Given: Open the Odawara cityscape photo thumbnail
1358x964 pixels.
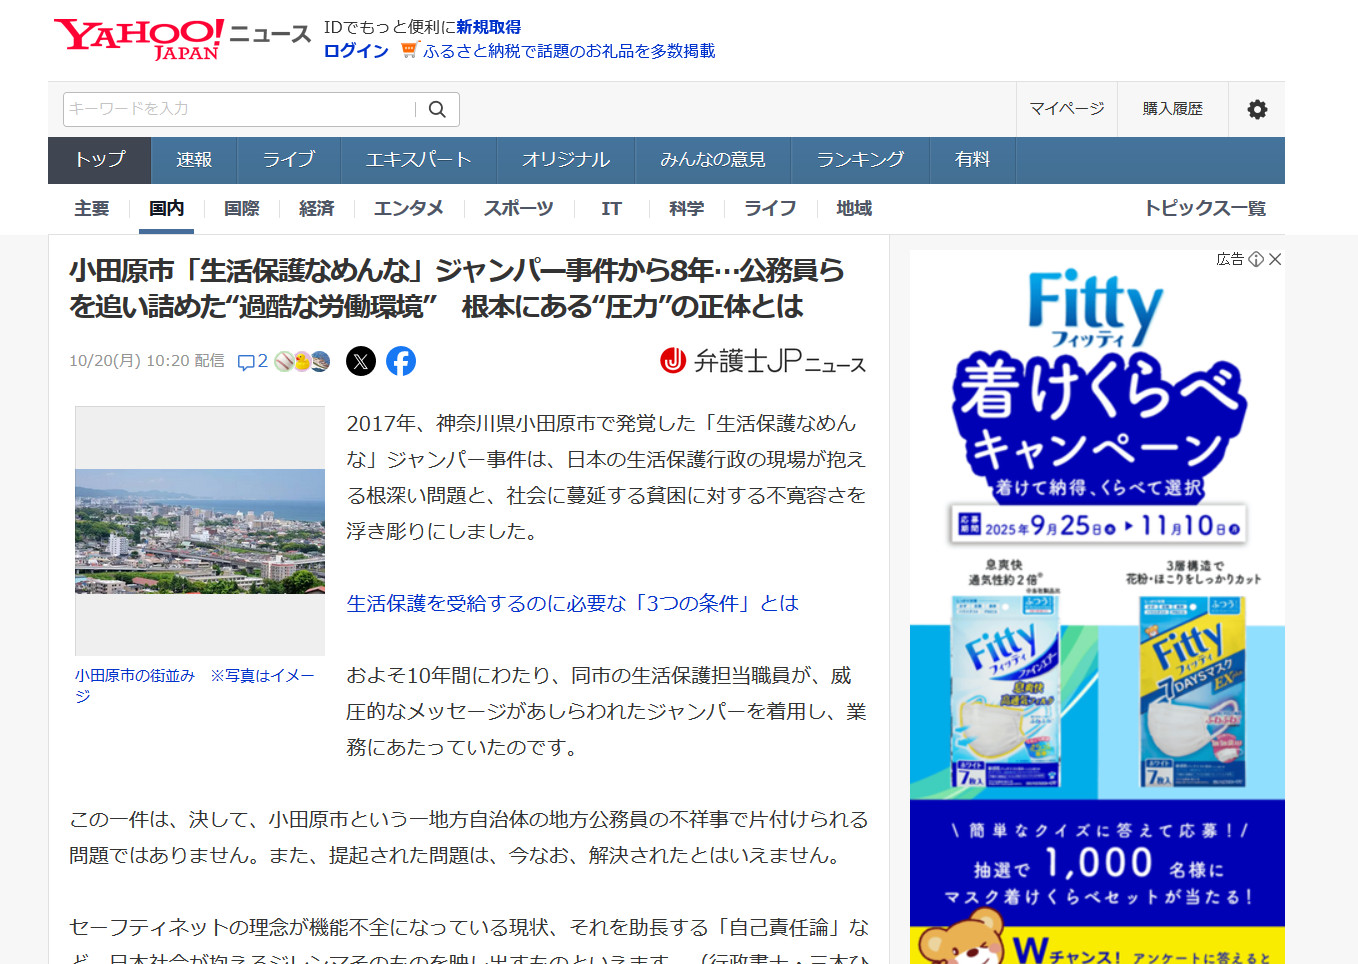Looking at the screenshot, I should coord(200,531).
